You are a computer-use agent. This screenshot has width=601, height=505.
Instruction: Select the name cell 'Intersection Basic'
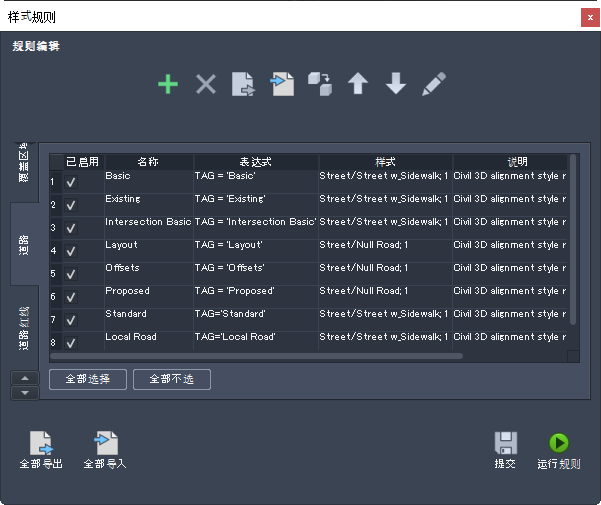click(149, 228)
